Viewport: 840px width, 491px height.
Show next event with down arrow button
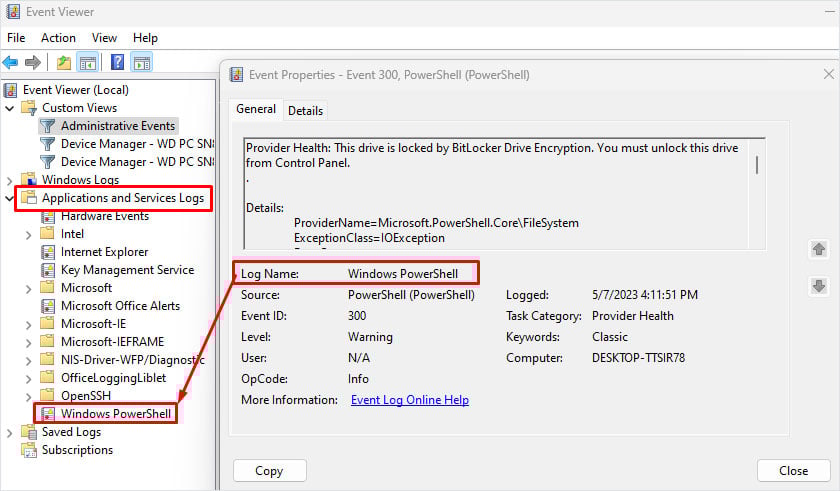click(x=819, y=286)
